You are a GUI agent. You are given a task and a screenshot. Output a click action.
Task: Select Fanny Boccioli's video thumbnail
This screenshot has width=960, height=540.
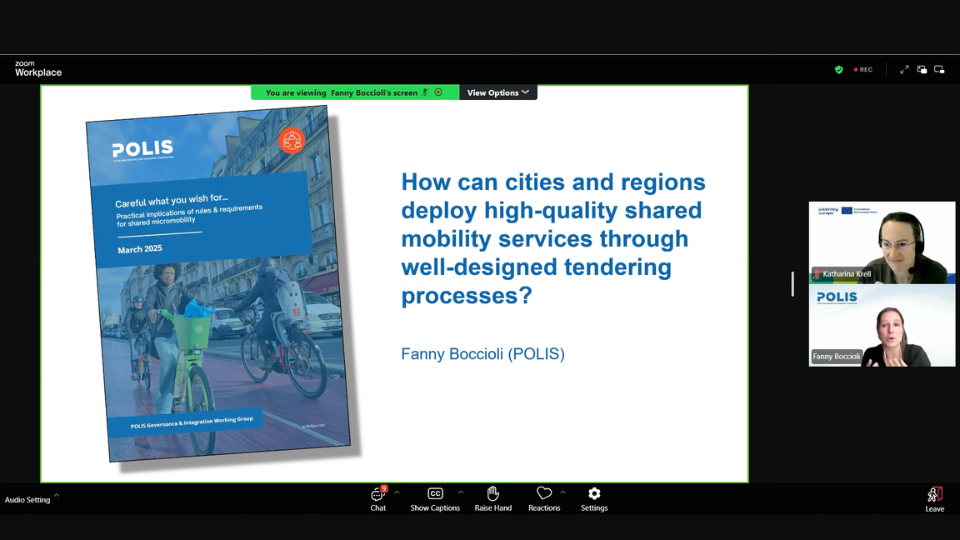pos(881,326)
